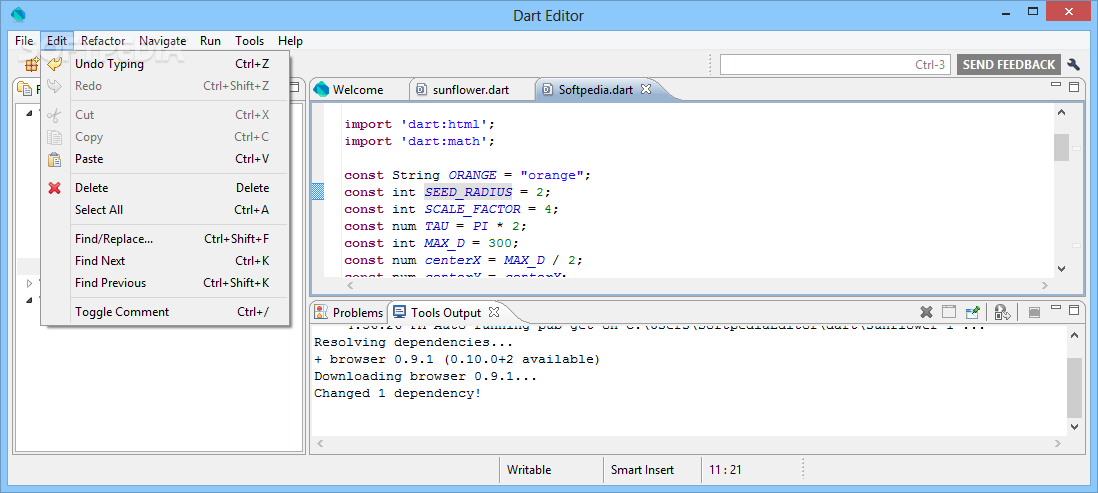Click the Smart Insert status field
The image size is (1098, 493).
(x=642, y=470)
